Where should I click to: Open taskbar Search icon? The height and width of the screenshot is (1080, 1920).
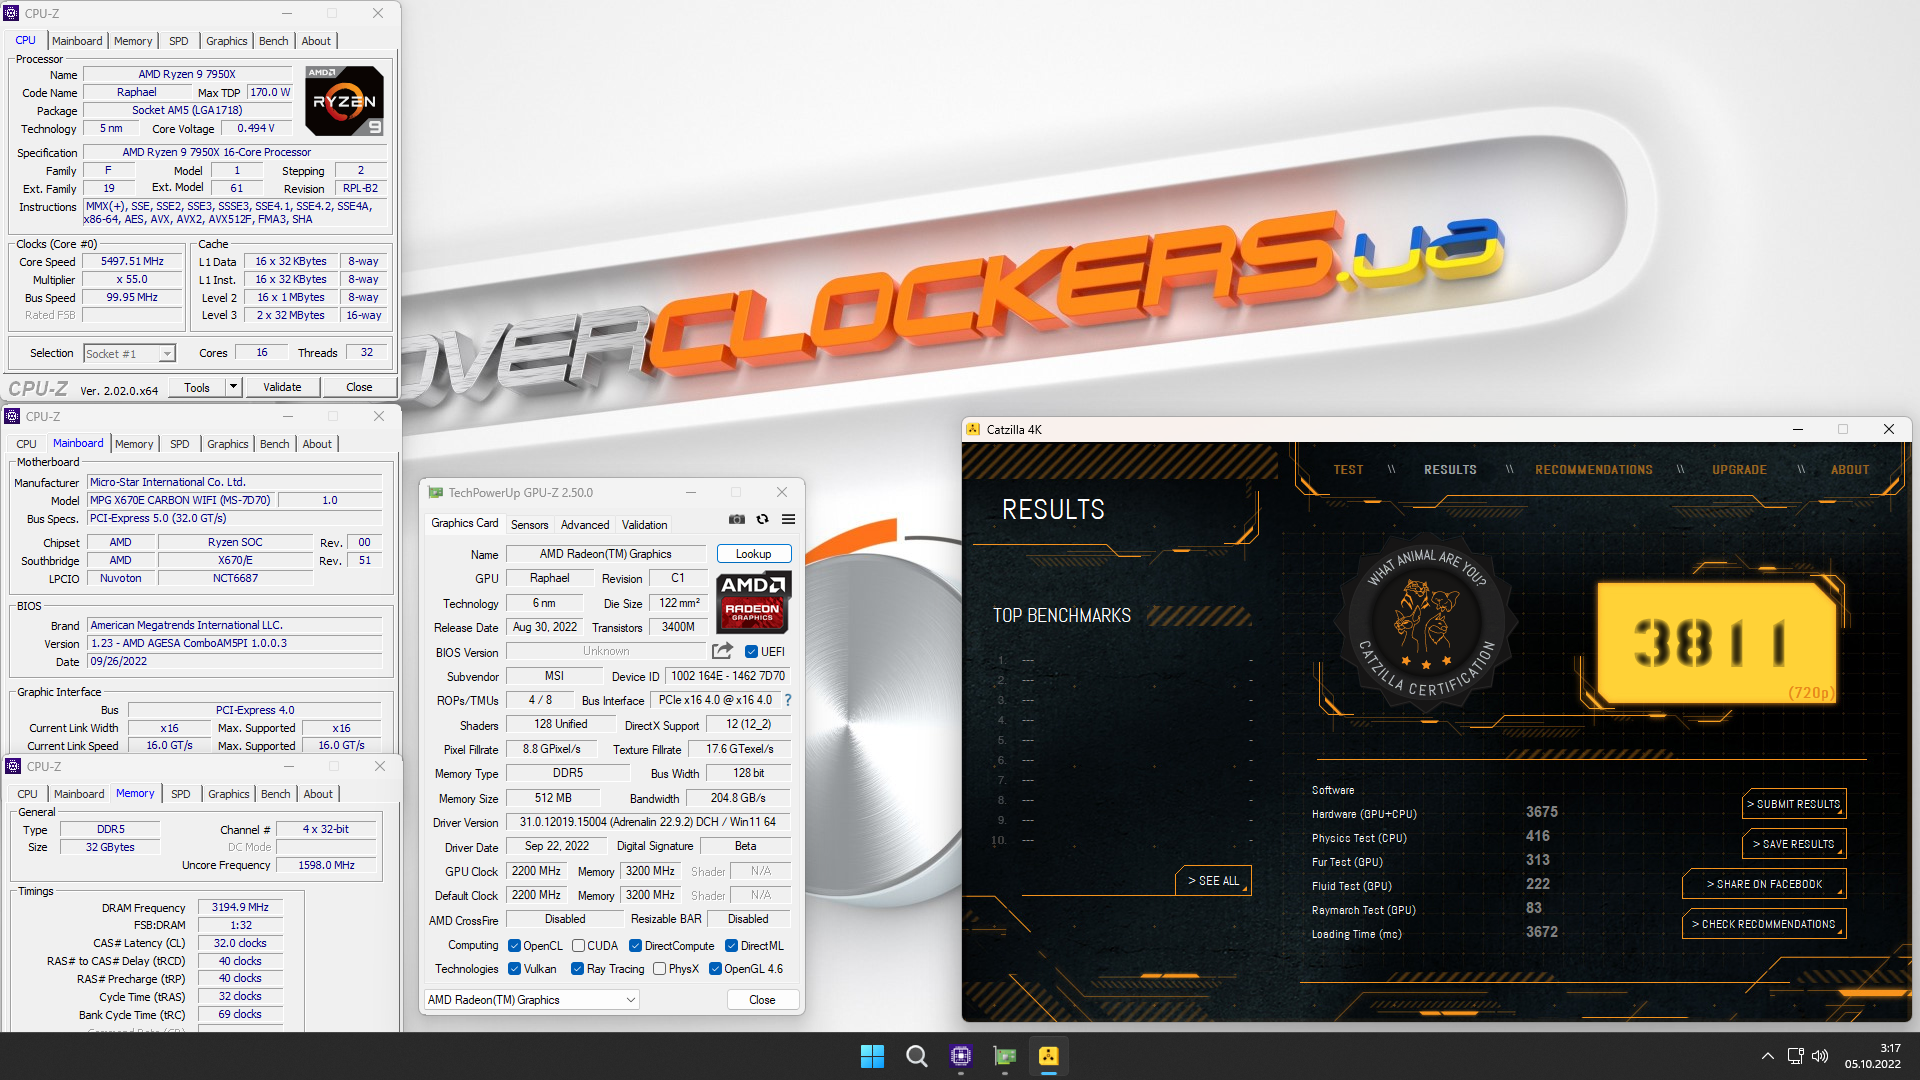(x=916, y=1056)
